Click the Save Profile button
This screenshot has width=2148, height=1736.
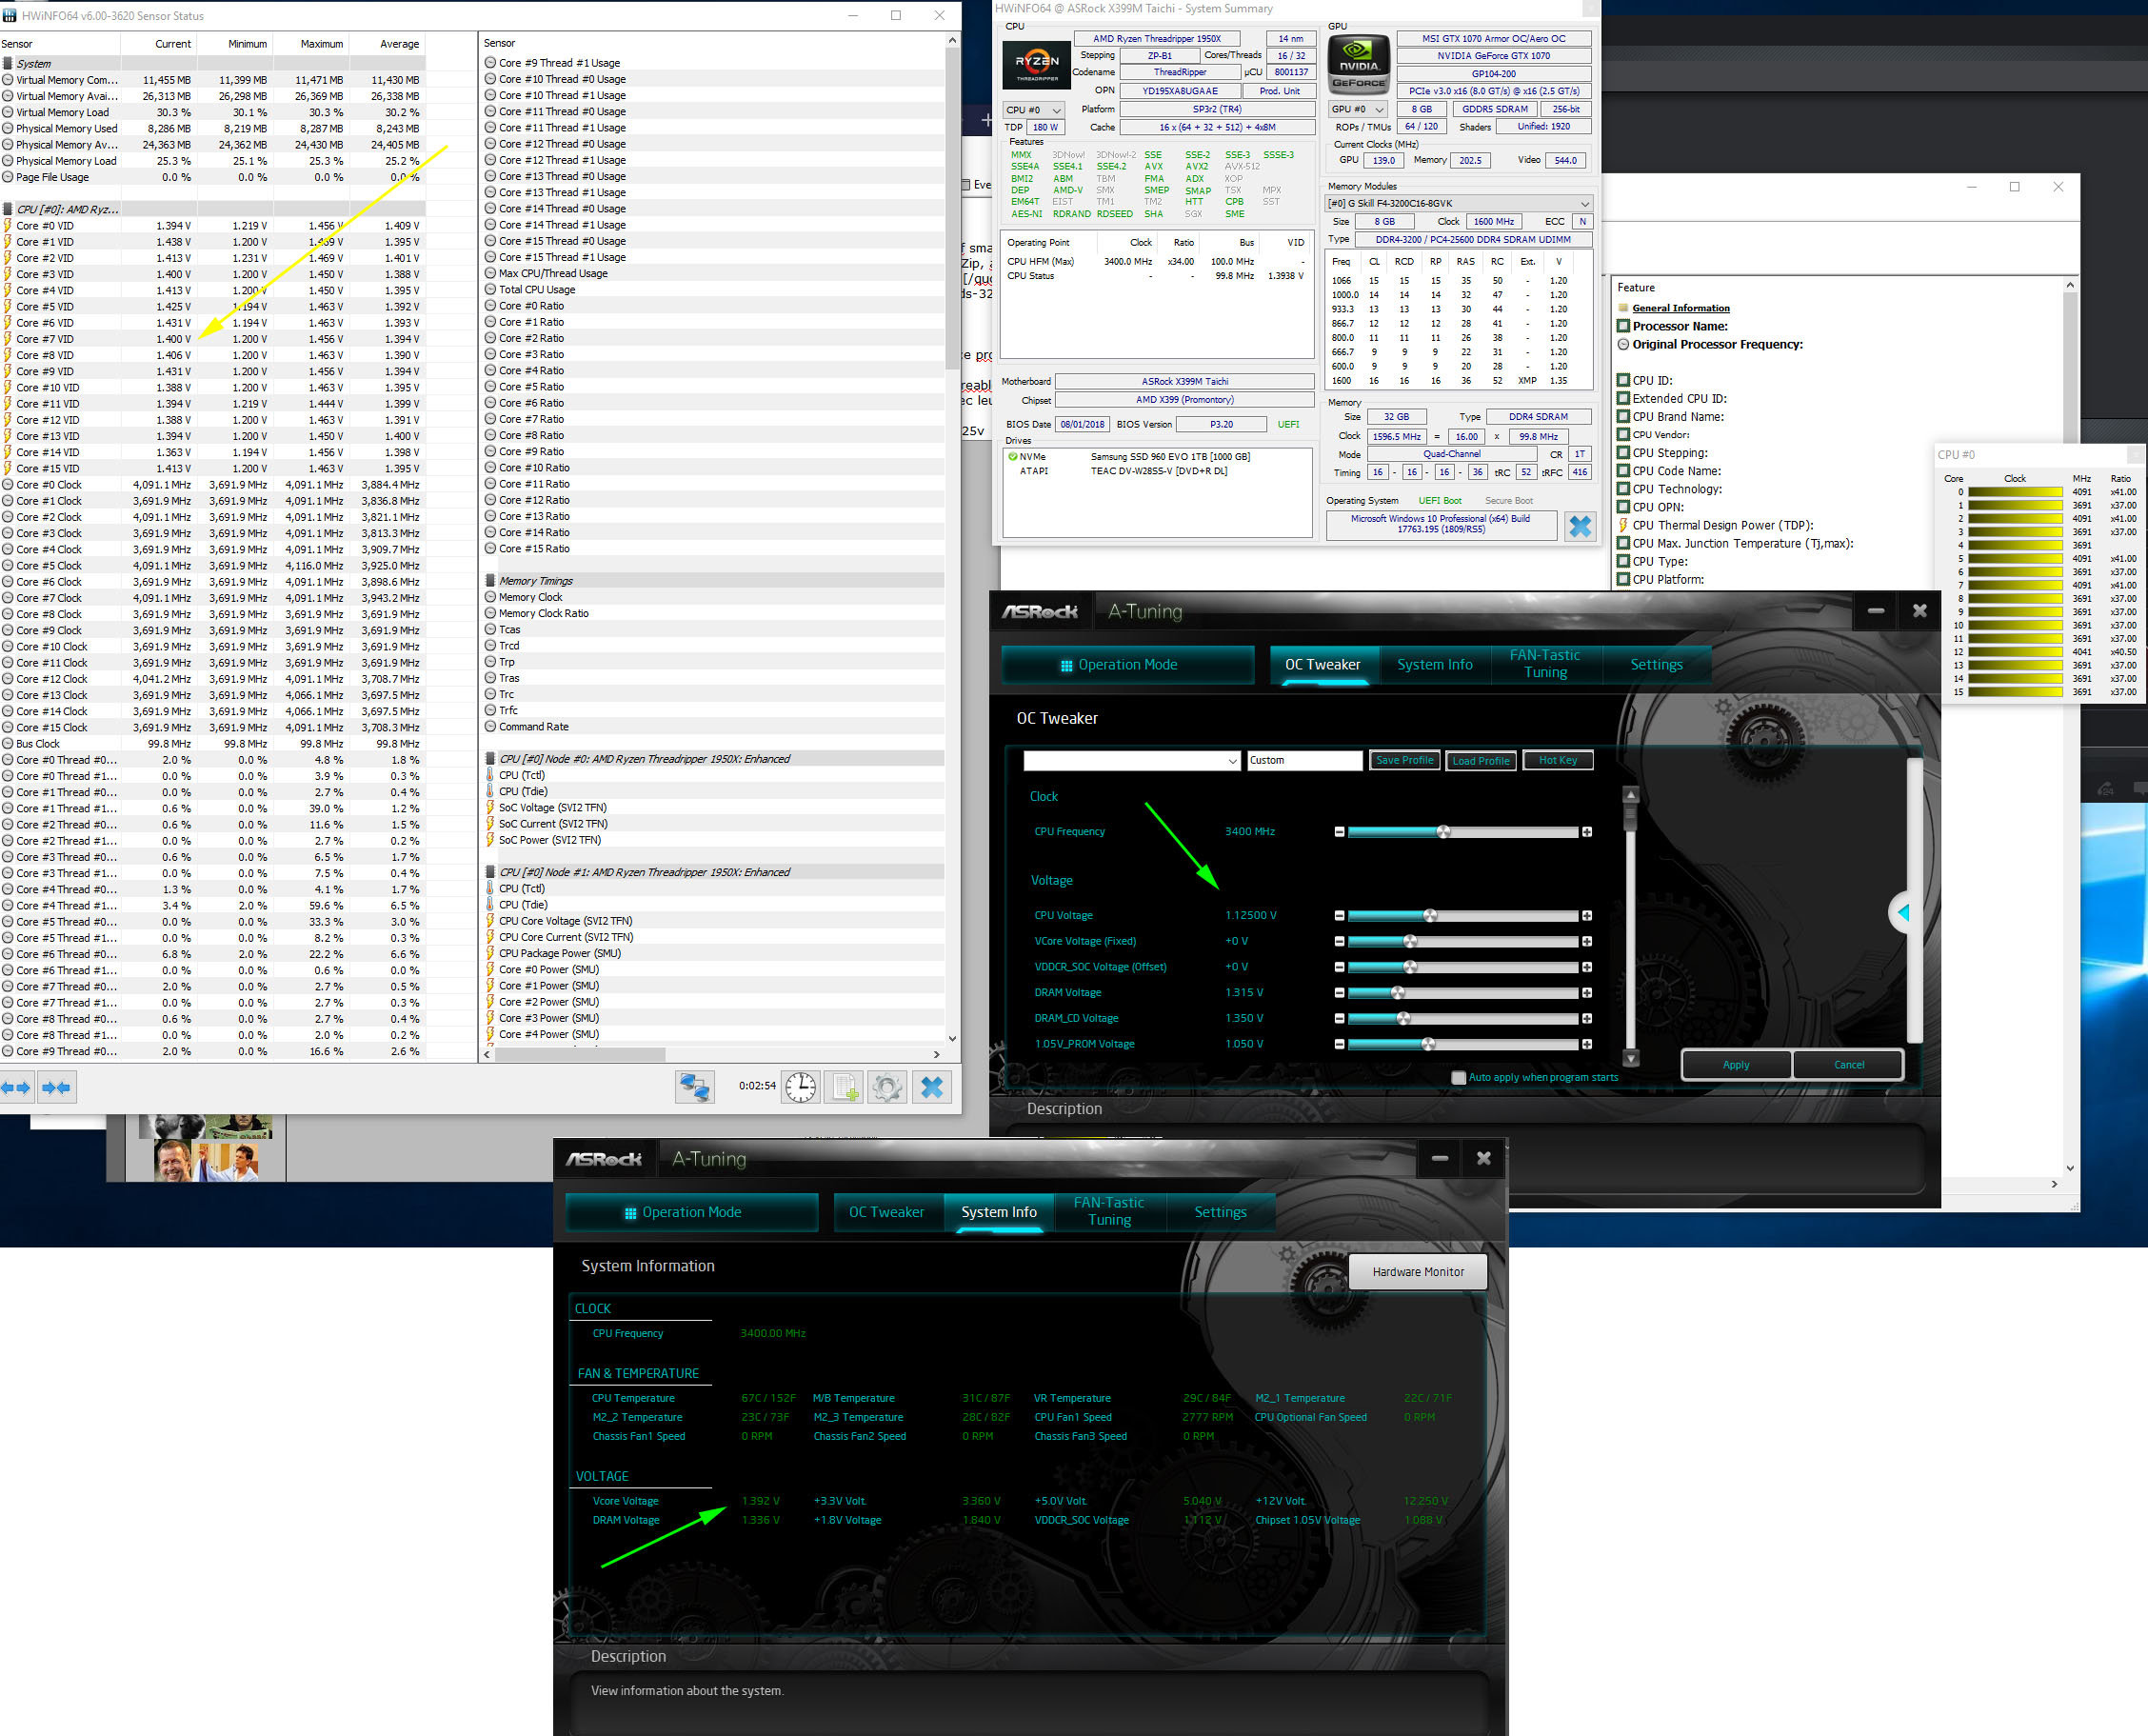[1404, 760]
